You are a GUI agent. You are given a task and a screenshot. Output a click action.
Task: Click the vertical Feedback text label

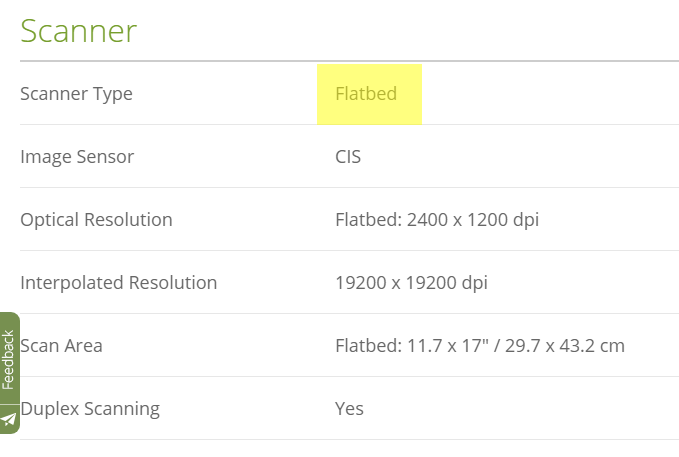coord(8,360)
